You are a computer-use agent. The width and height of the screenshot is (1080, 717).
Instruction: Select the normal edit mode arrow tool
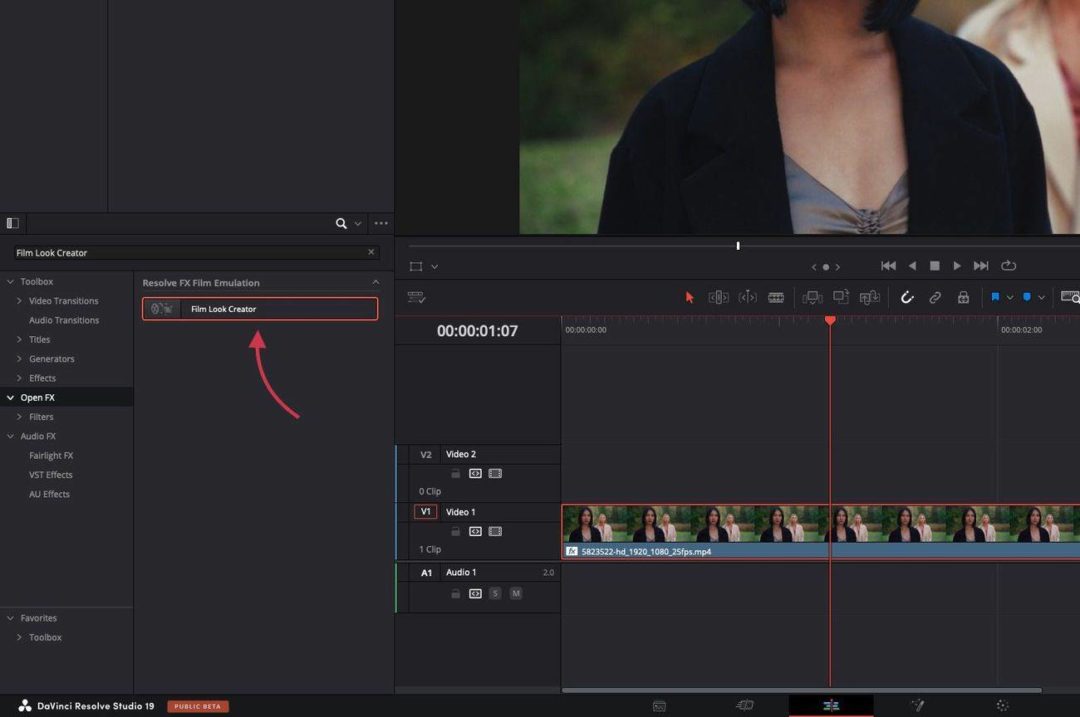[x=689, y=297]
